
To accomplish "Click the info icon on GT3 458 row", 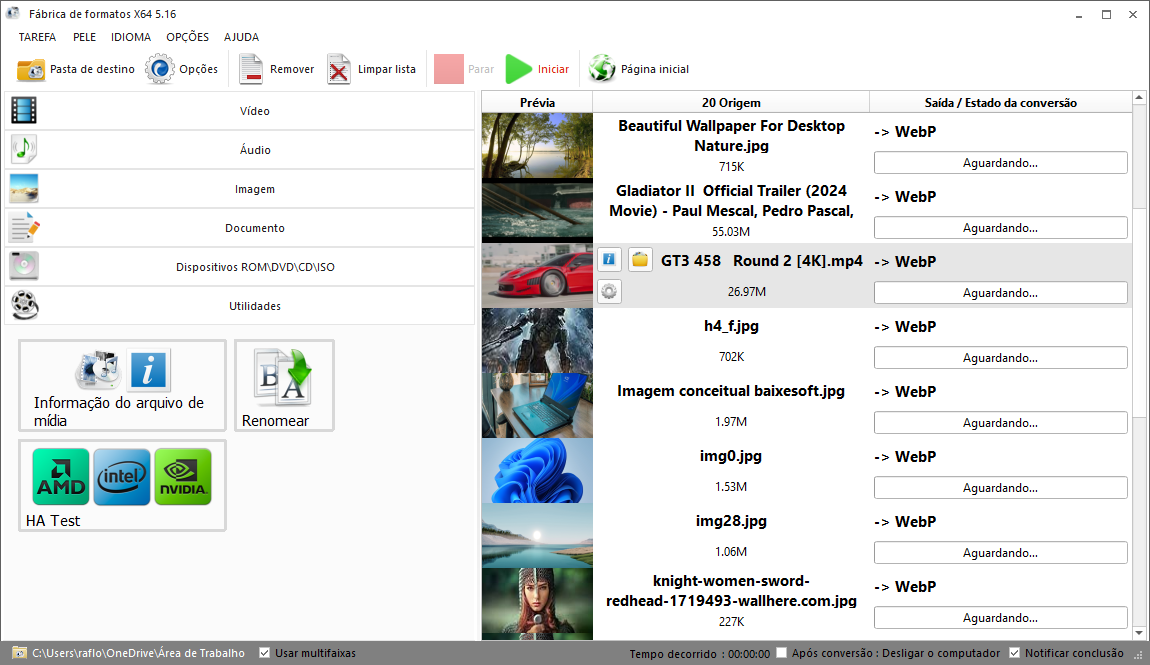I will coord(609,261).
